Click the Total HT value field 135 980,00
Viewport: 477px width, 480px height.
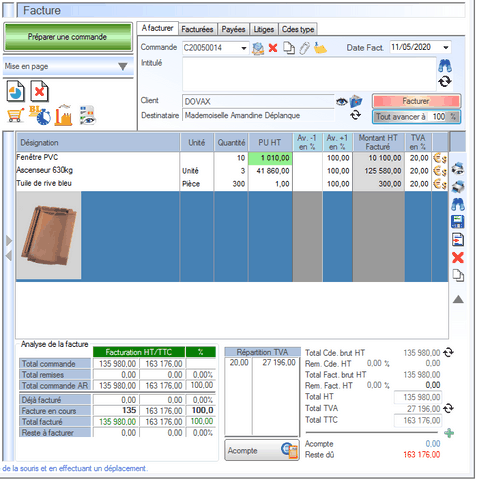pyautogui.click(x=418, y=397)
